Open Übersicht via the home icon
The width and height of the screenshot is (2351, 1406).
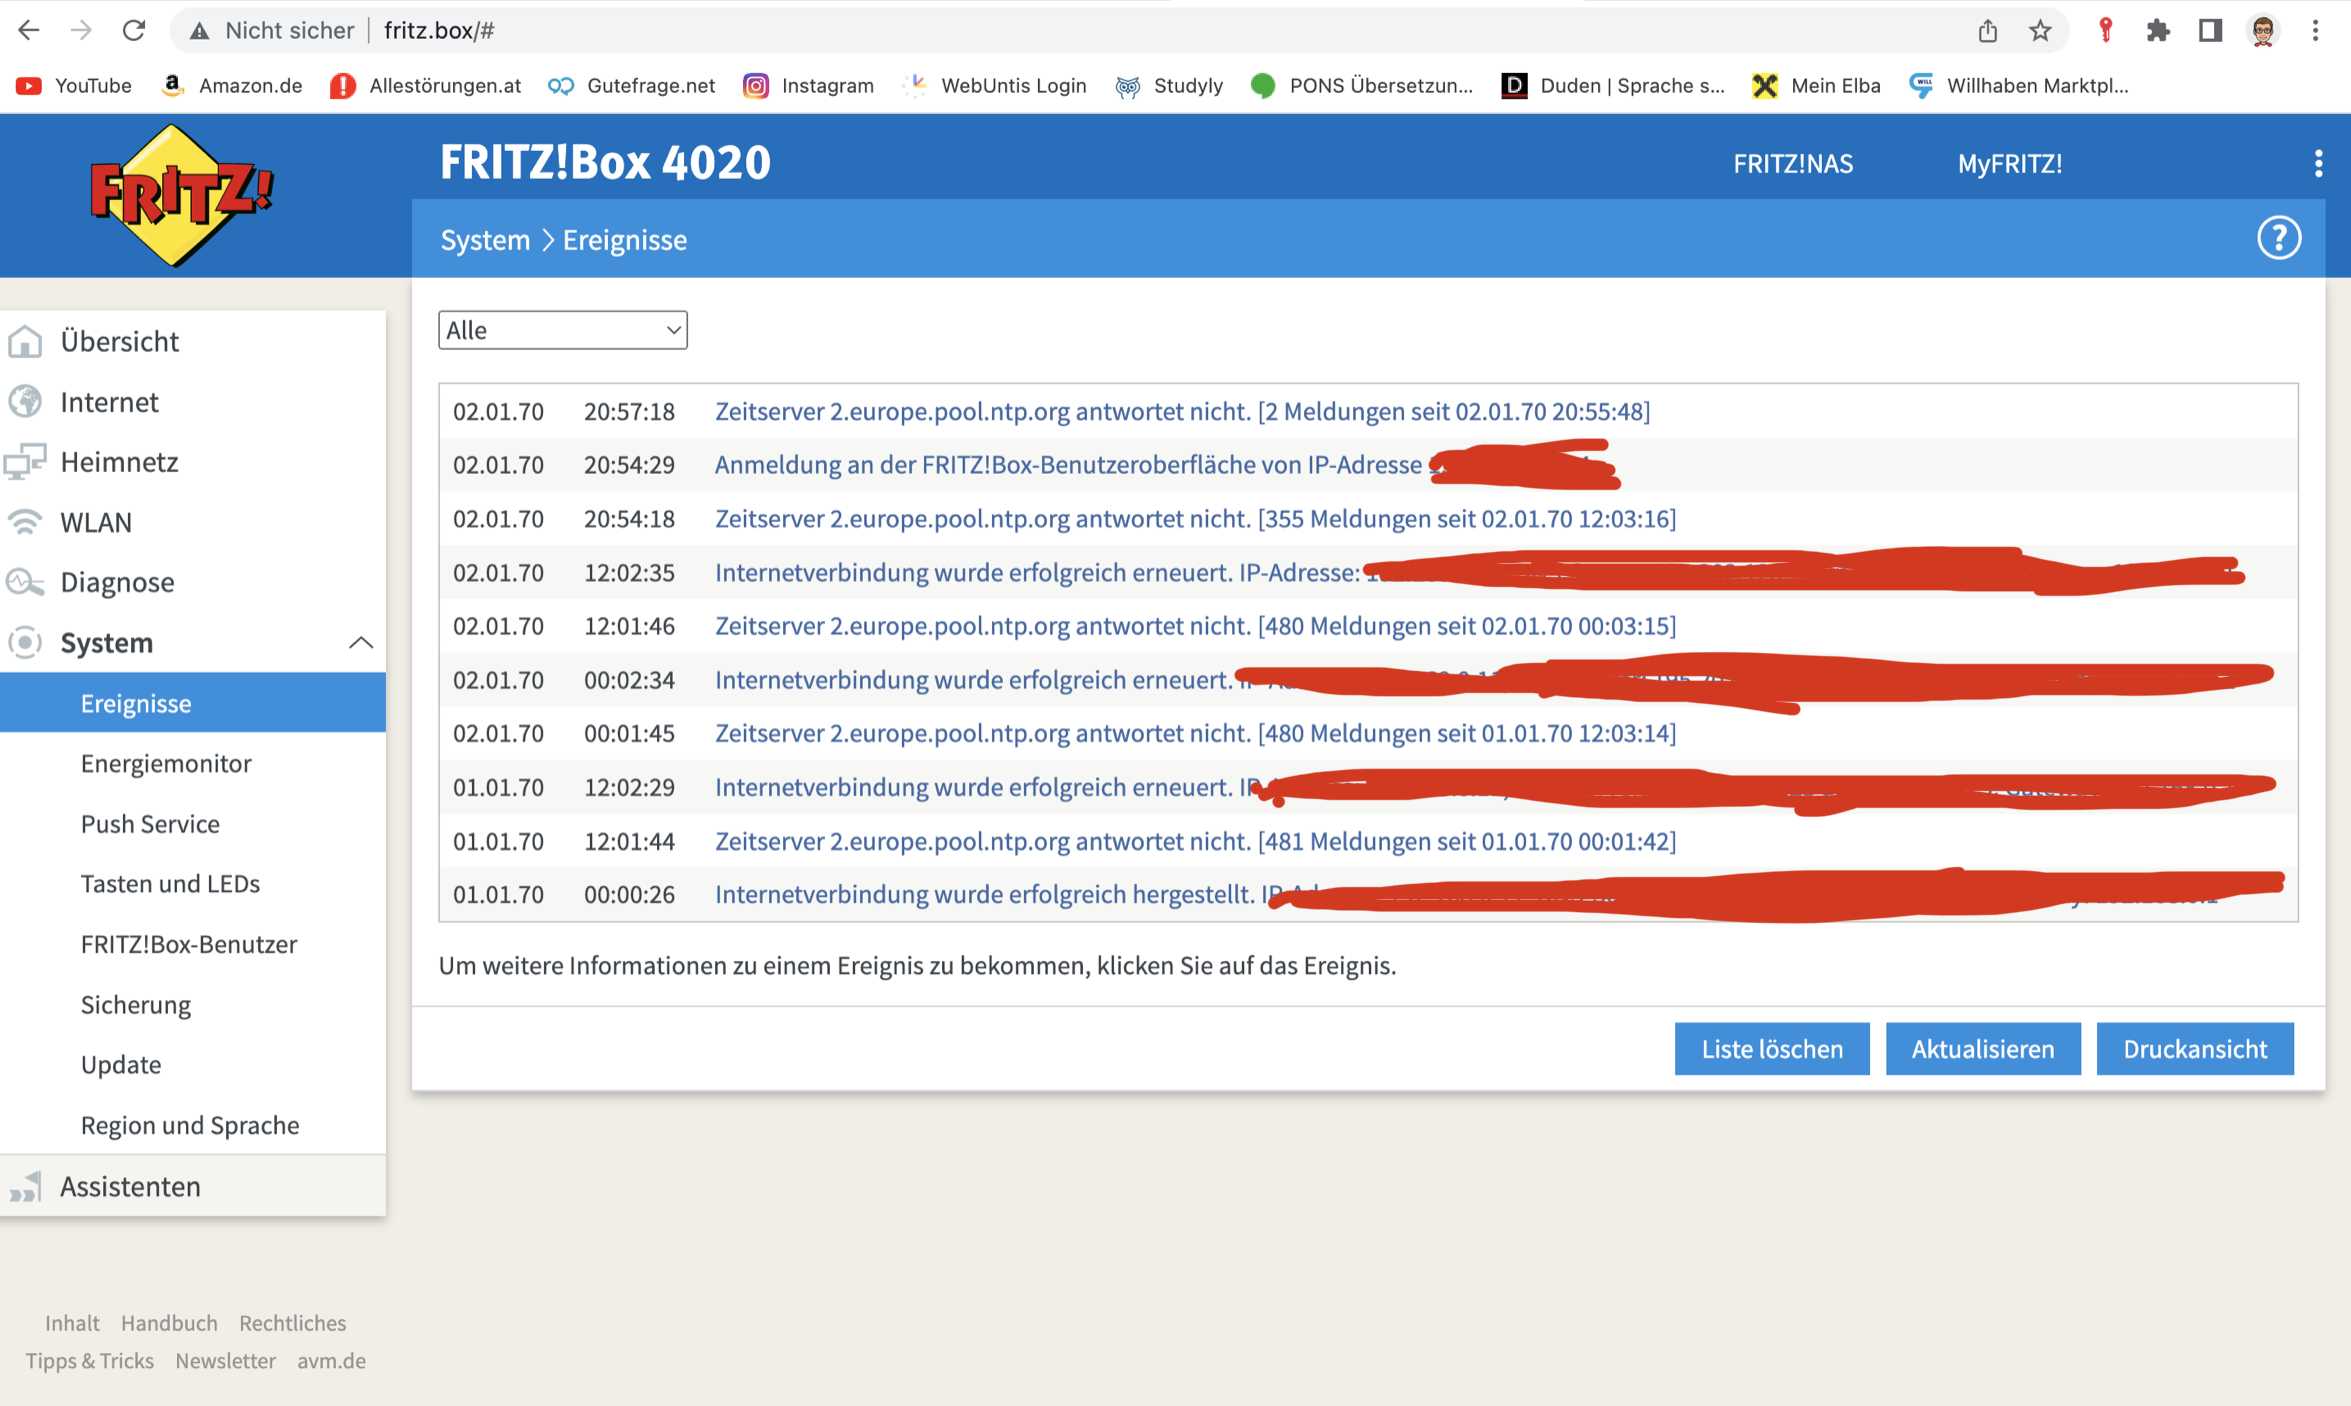(x=26, y=341)
